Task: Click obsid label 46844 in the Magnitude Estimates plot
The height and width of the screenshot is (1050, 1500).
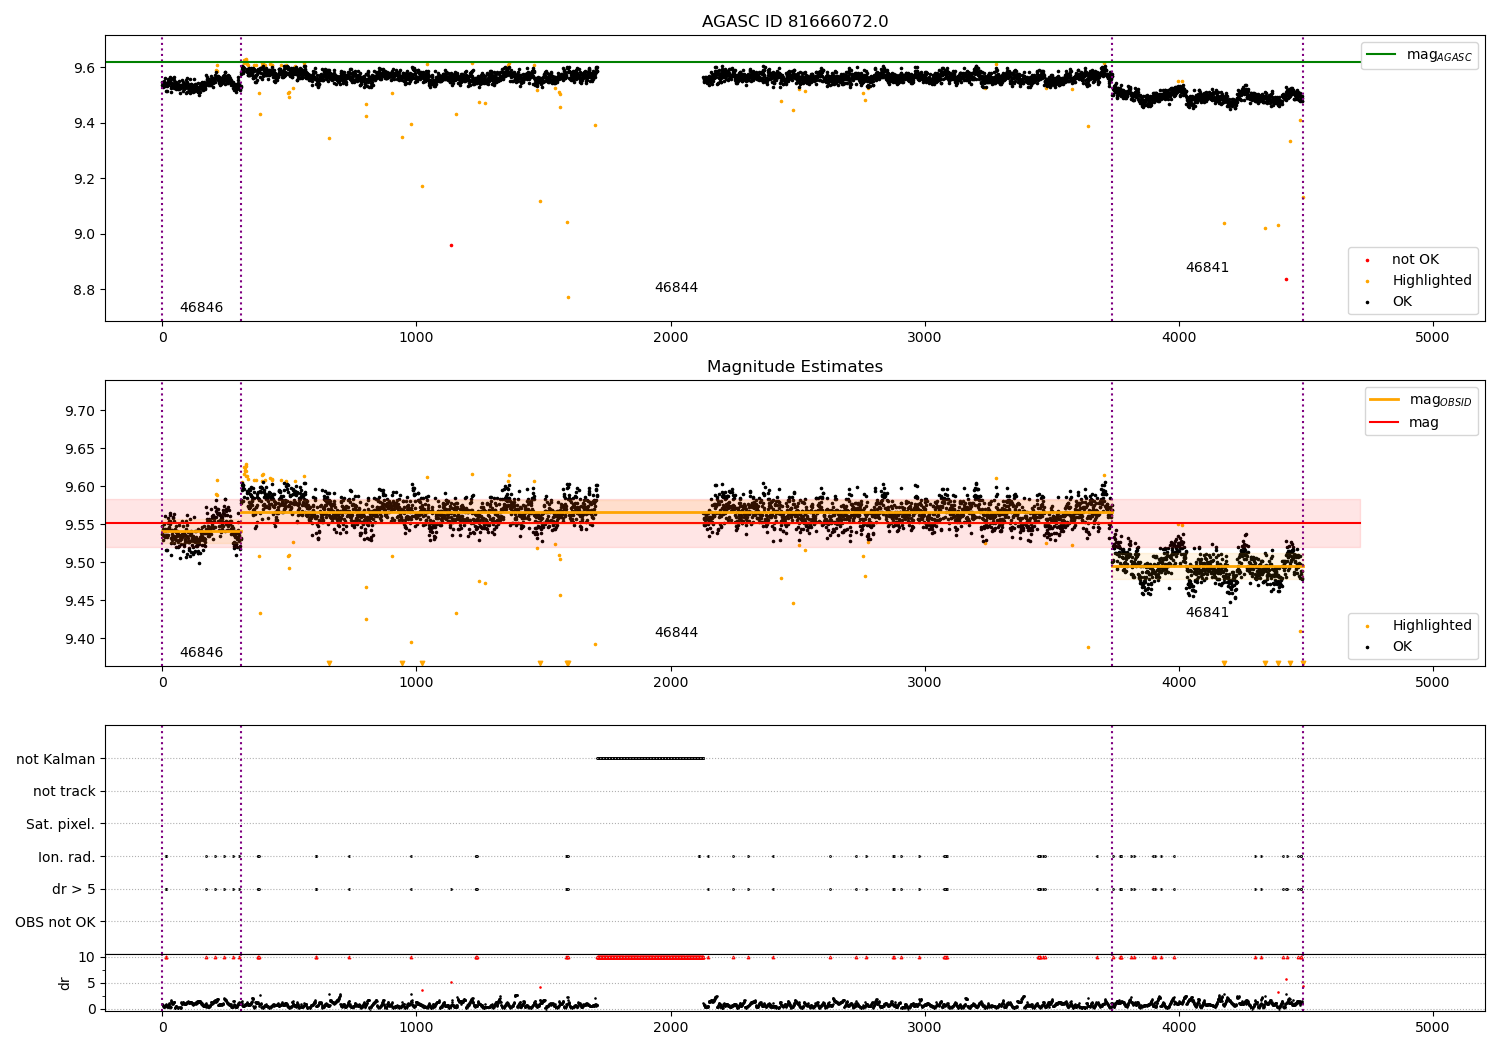Action: pyautogui.click(x=676, y=633)
